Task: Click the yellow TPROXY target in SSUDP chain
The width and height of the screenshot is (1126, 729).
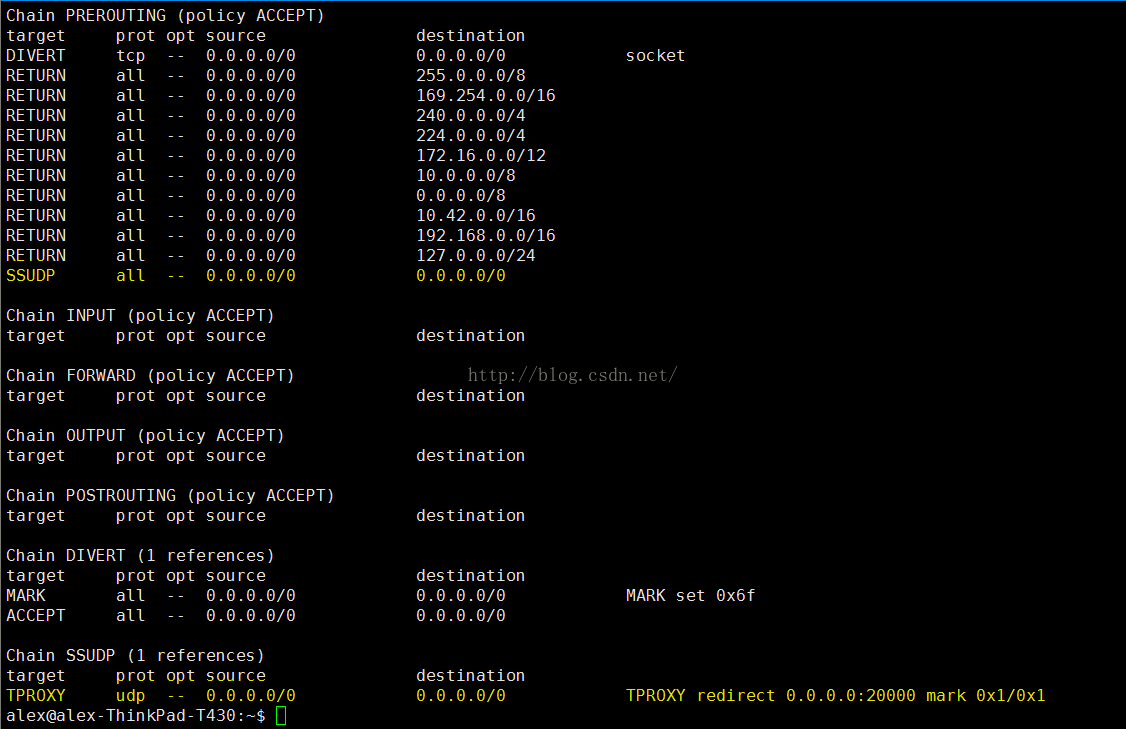Action: pyautogui.click(x=35, y=696)
